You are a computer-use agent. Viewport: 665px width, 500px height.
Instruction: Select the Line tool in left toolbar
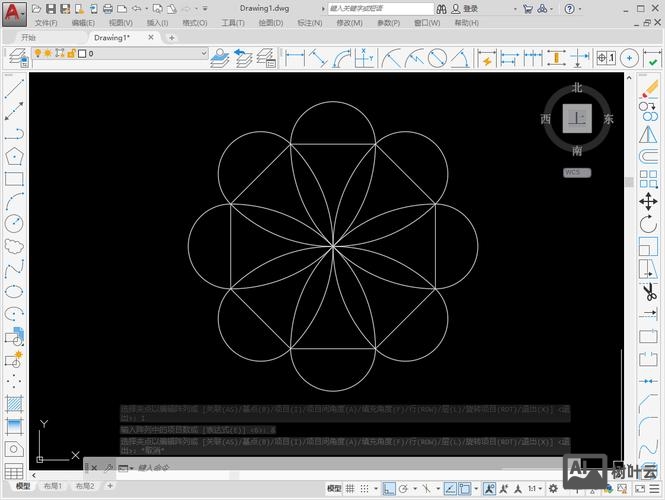14,88
